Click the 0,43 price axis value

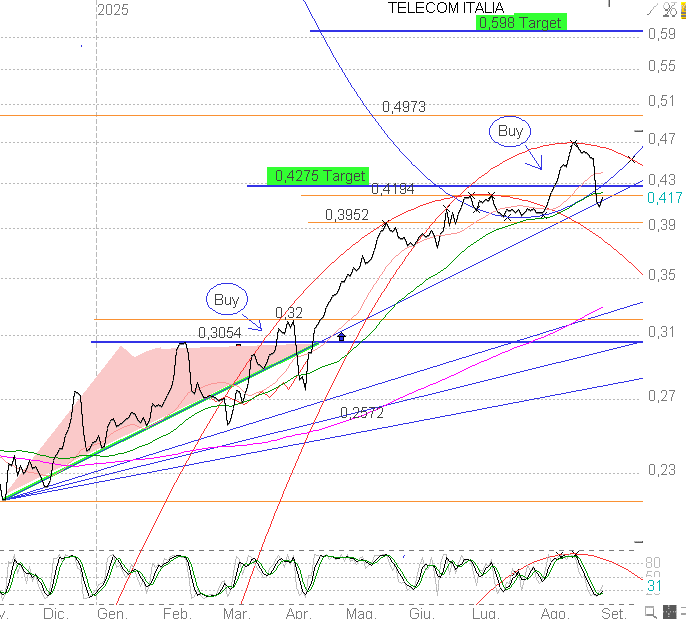[x=662, y=179]
